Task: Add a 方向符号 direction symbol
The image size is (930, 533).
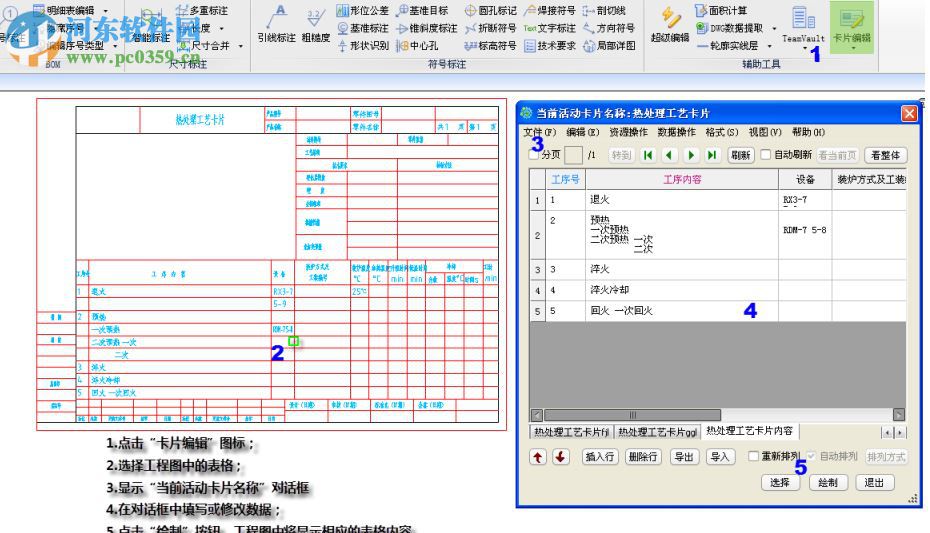Action: [609, 28]
